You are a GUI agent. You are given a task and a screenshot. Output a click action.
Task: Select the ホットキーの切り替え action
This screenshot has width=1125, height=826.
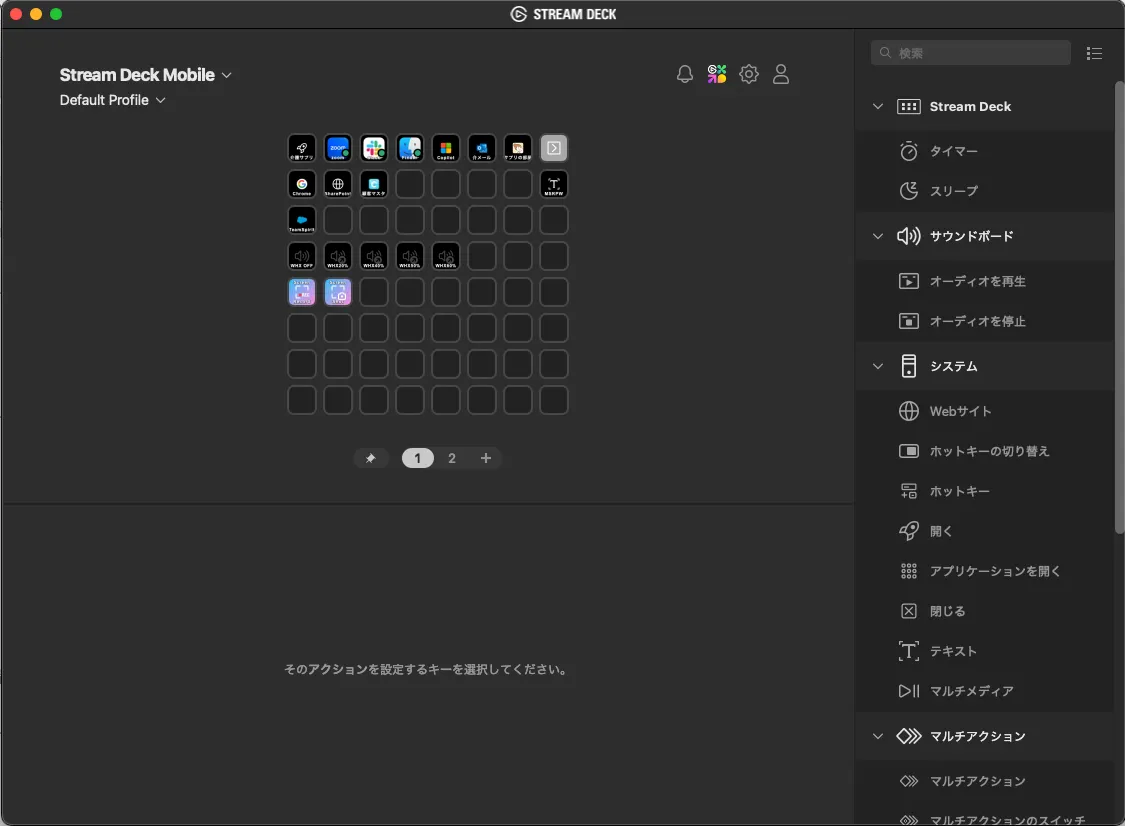(x=985, y=451)
